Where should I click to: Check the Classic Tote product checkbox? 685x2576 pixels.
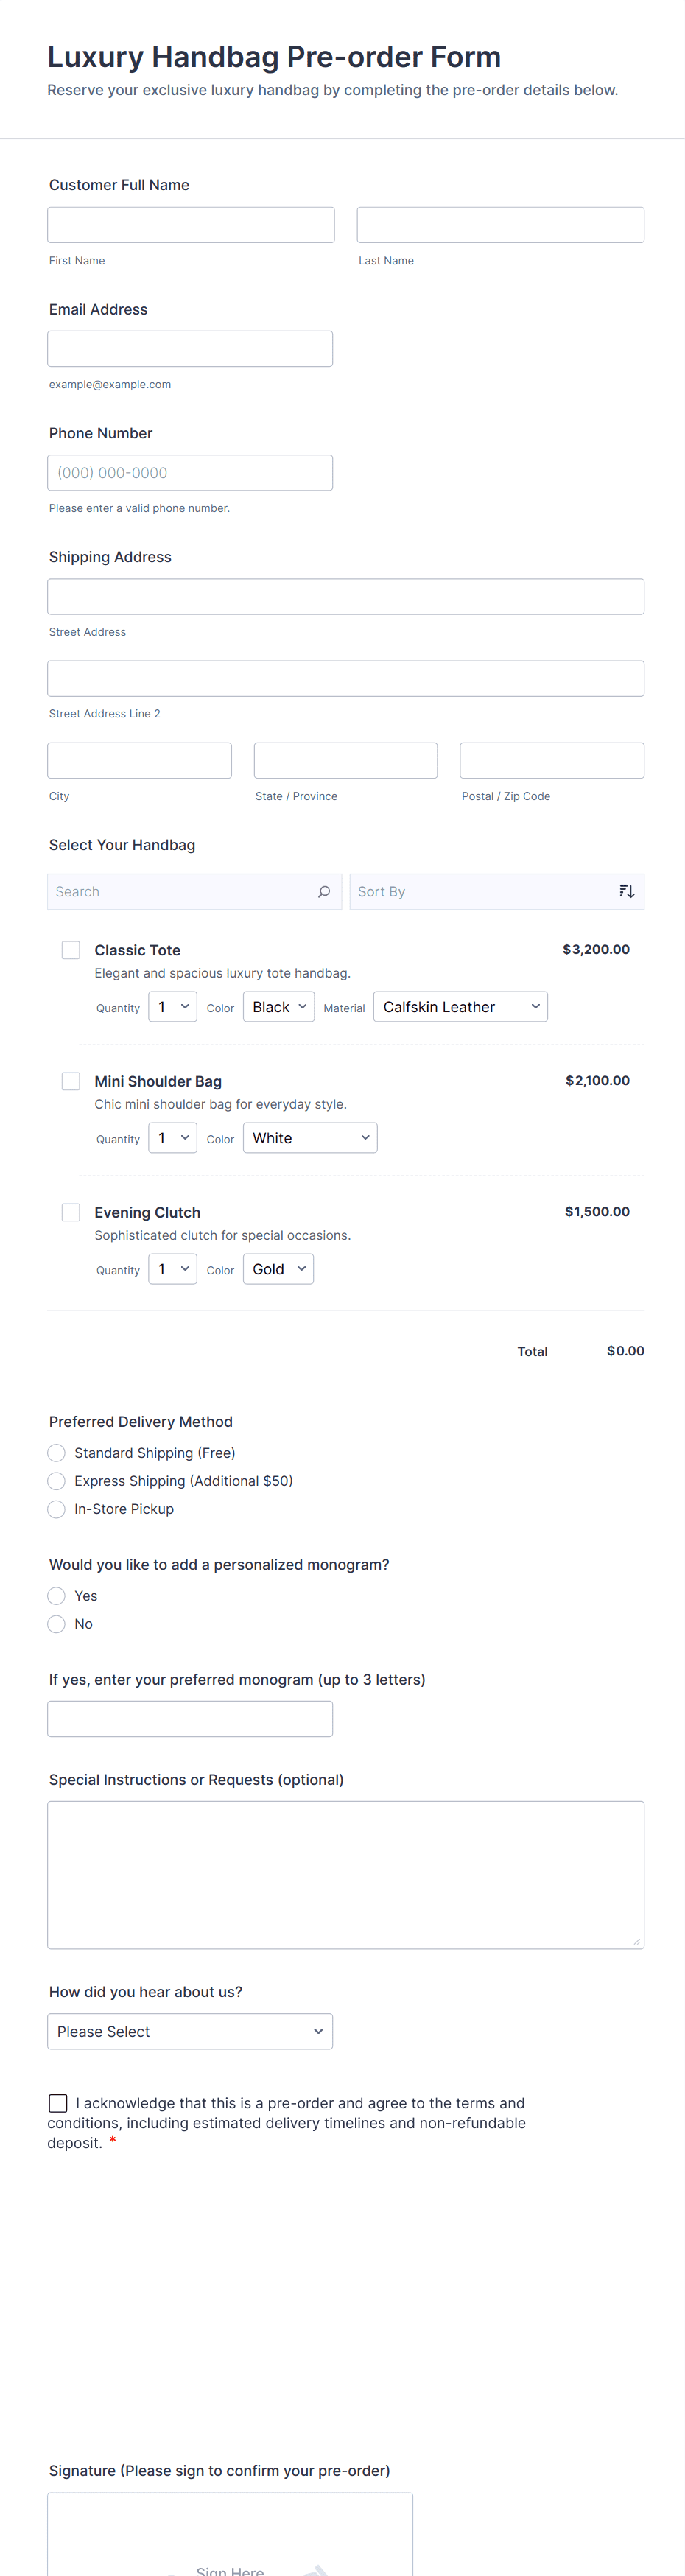71,950
